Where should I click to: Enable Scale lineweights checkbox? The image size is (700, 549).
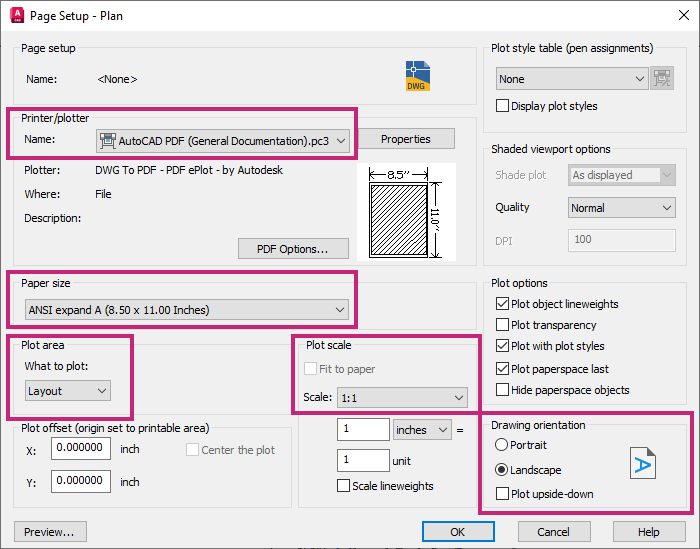343,486
